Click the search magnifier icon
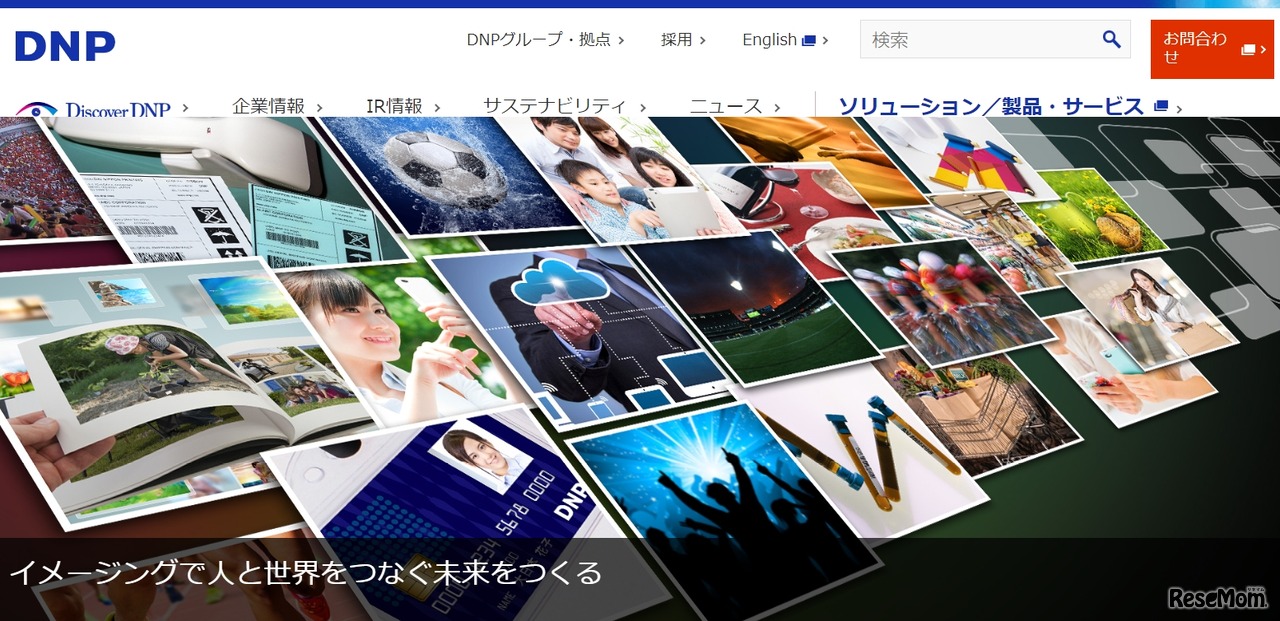1280x621 pixels. pos(1111,39)
